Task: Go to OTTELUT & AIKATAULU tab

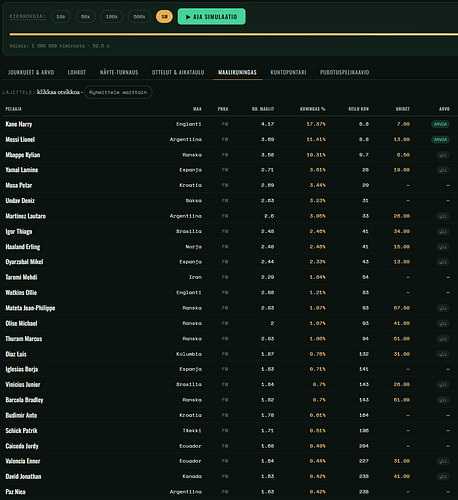Action: click(x=178, y=72)
